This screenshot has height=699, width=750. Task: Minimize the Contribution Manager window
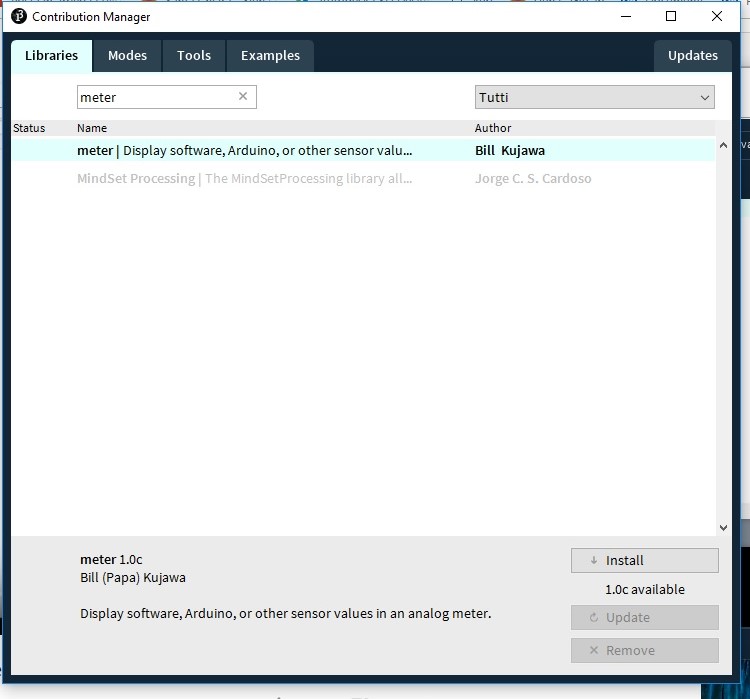tap(626, 16)
